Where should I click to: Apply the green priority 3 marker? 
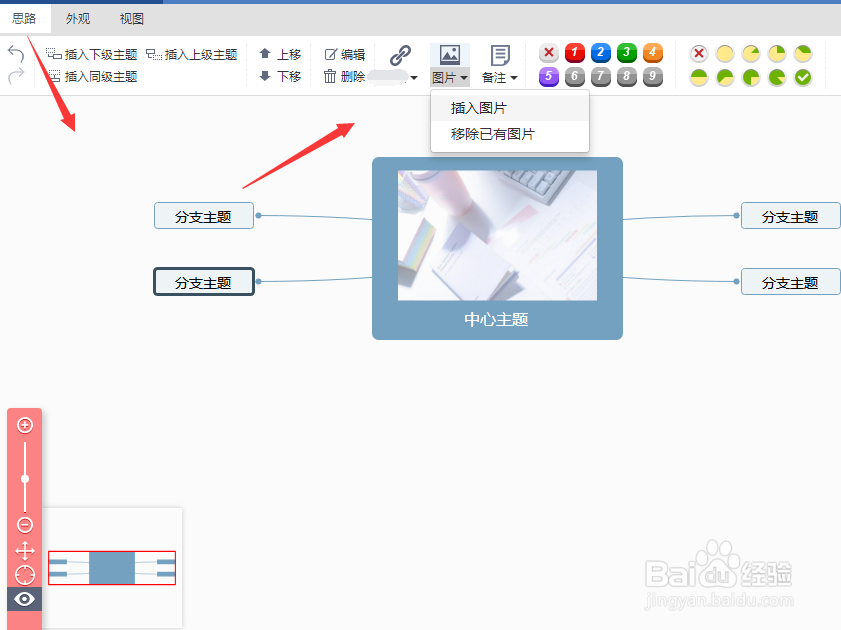(625, 53)
